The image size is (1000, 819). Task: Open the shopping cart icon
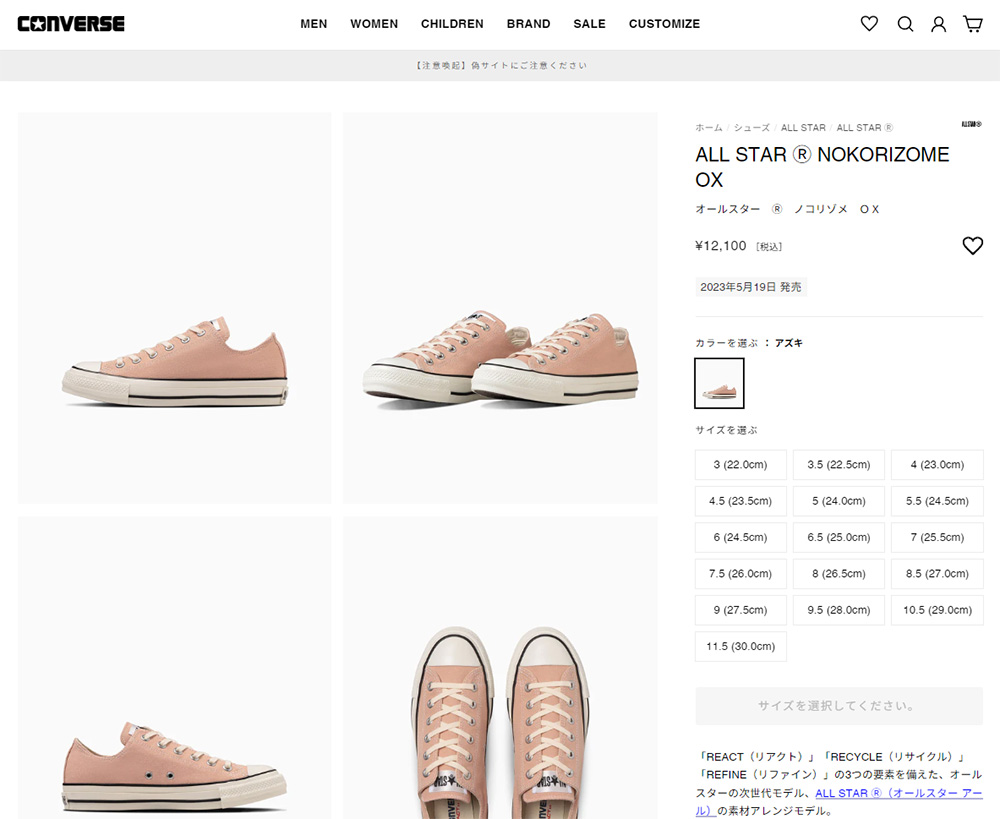[x=973, y=24]
